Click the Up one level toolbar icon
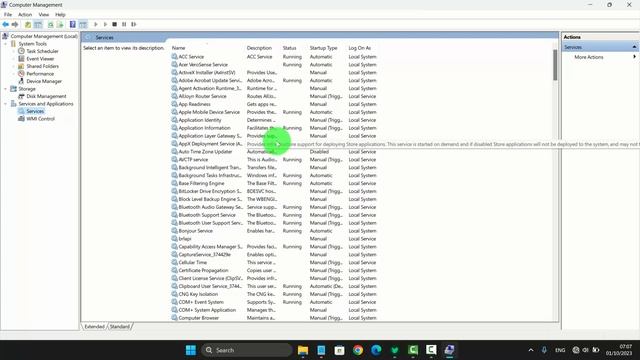This screenshot has height=360, width=640. coord(28,24)
